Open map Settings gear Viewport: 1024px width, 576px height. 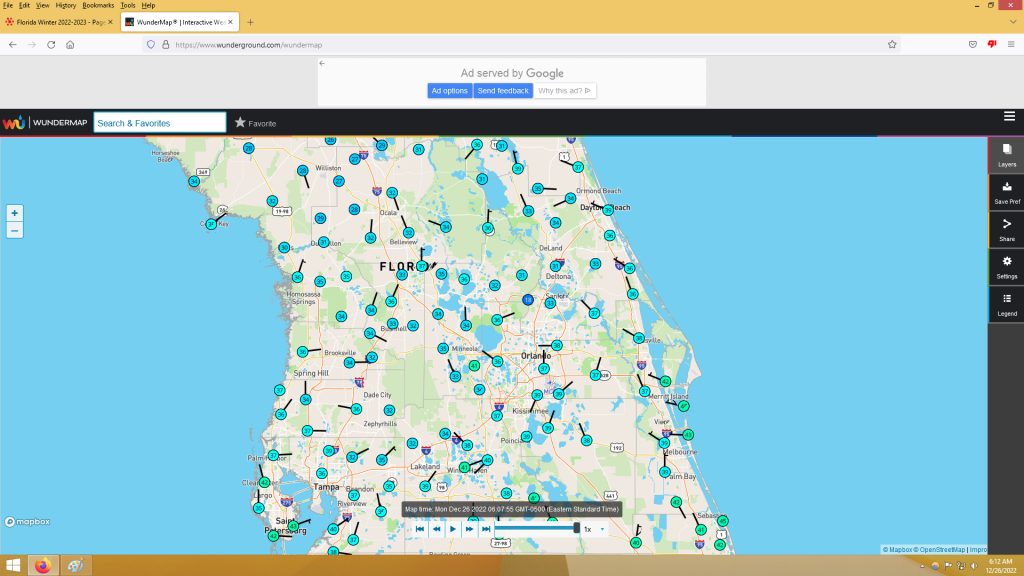pyautogui.click(x=1007, y=266)
